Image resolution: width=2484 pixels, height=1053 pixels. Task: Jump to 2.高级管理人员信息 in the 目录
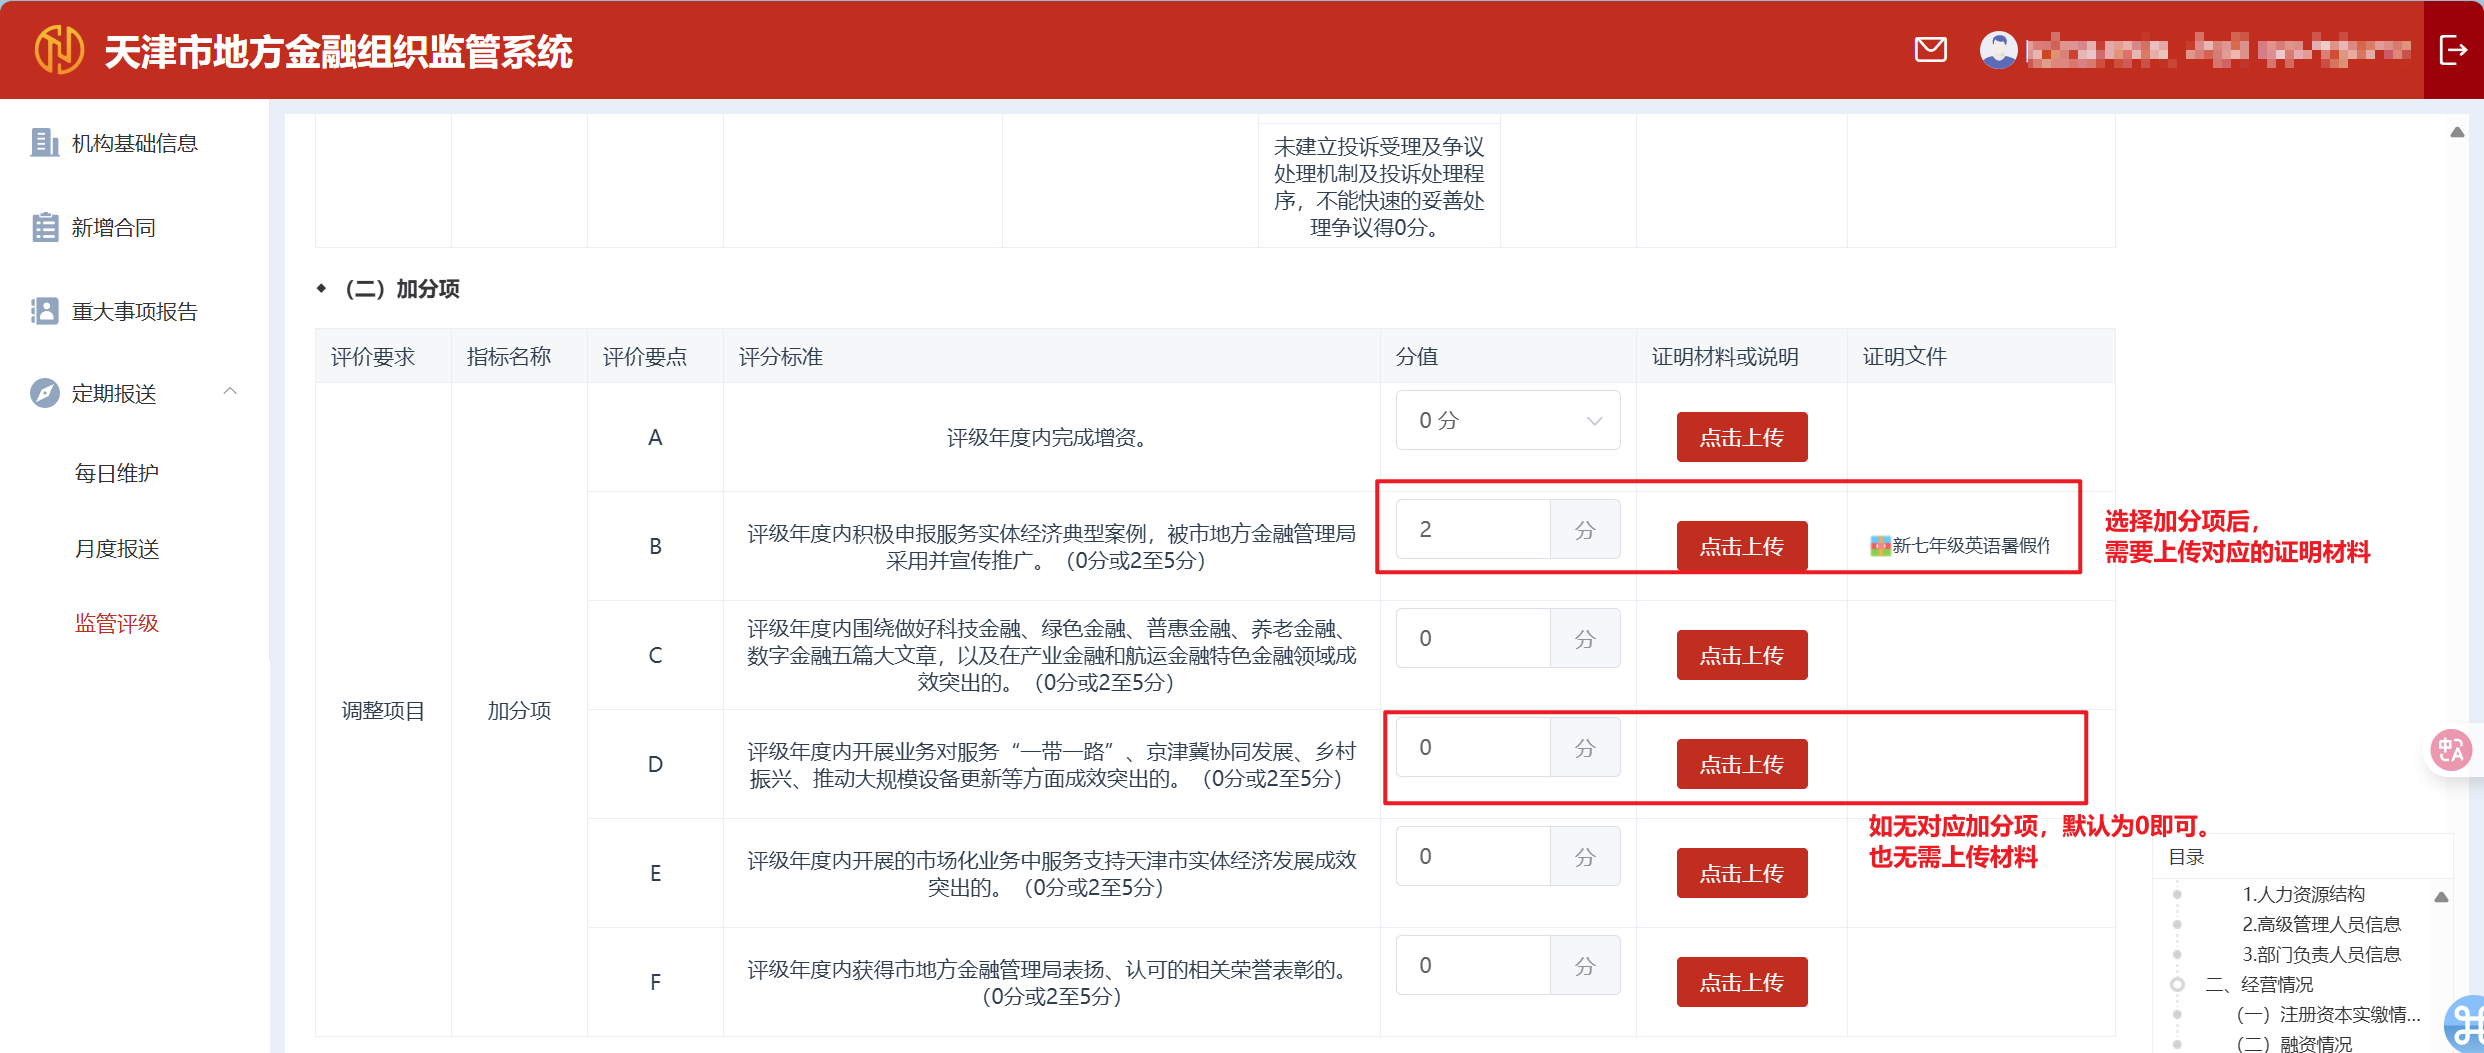(2320, 924)
